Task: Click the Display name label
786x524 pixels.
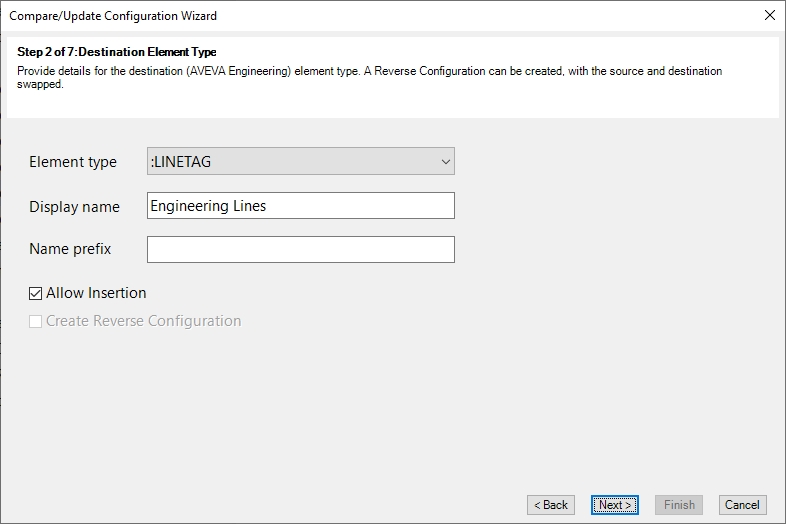Action: click(74, 207)
